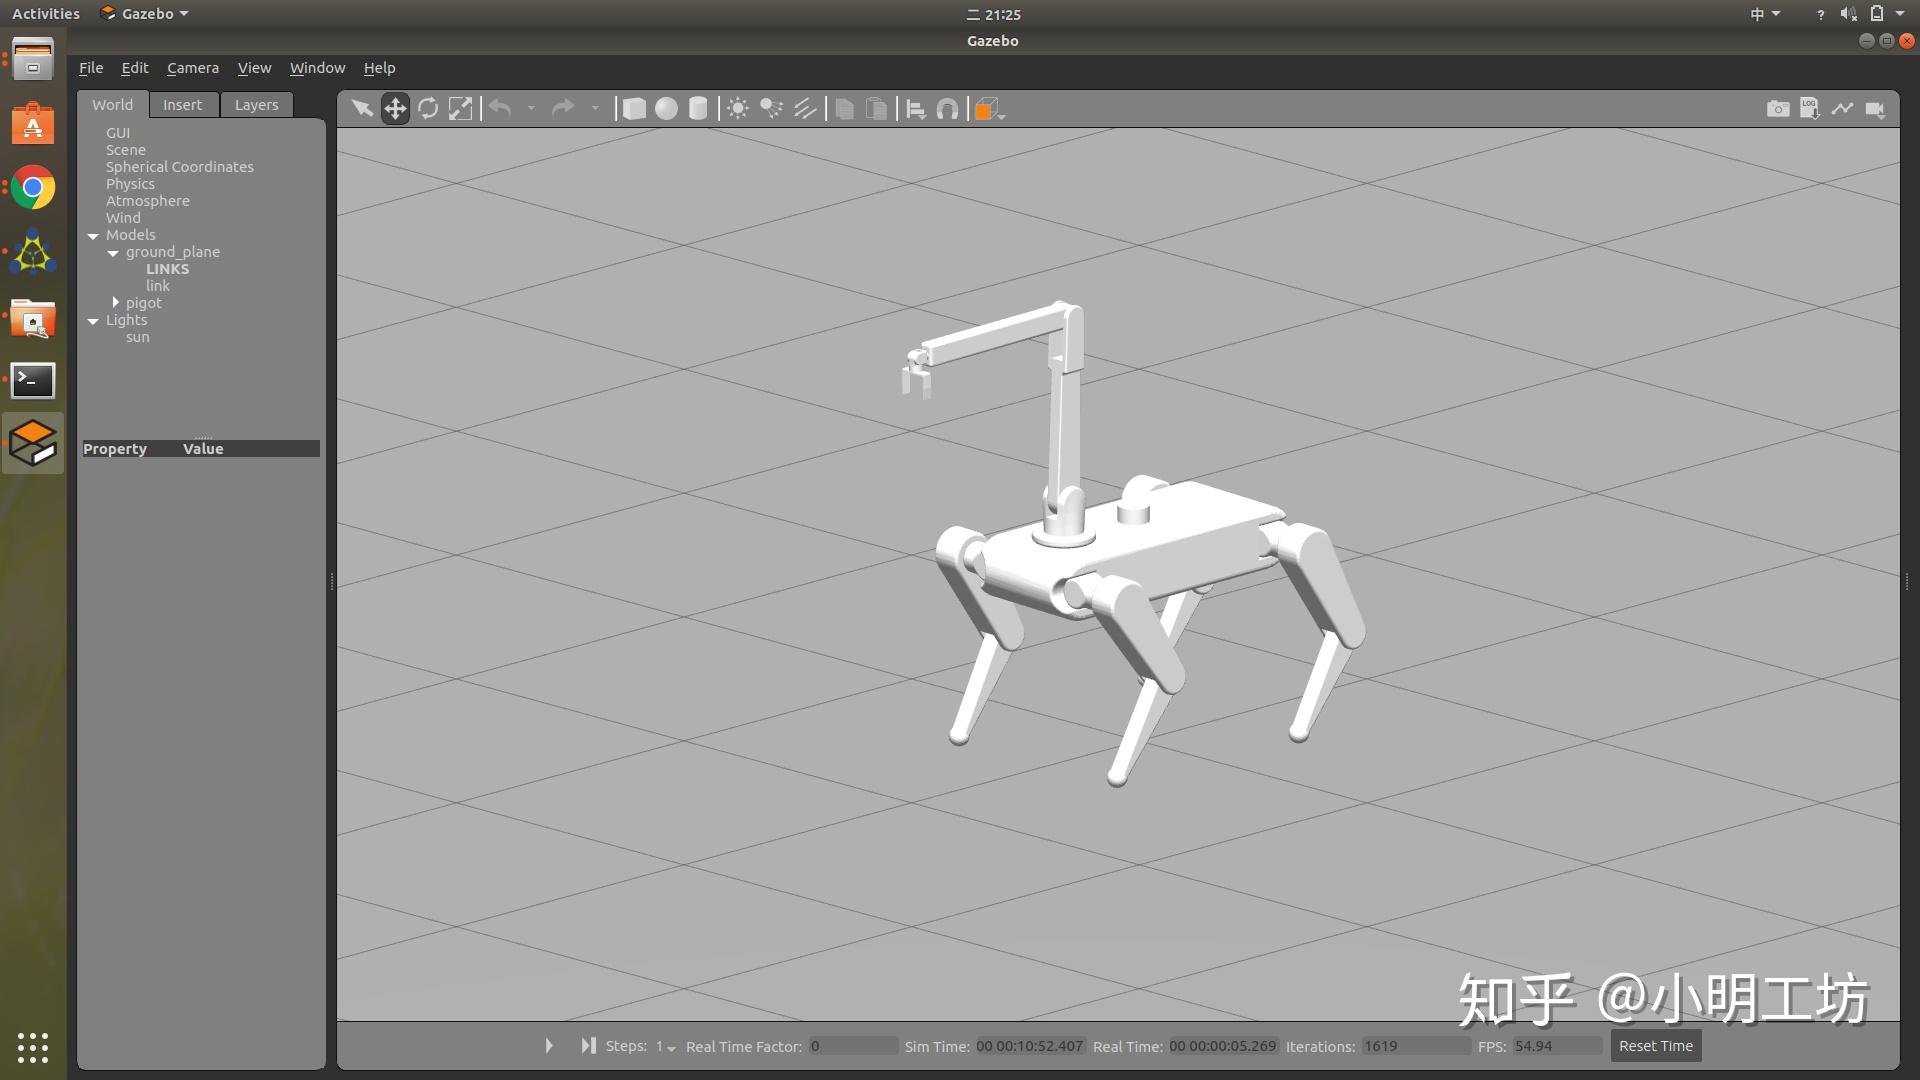Screen dimensions: 1920x1080
Task: Toggle translate mode tool
Action: pos(395,108)
